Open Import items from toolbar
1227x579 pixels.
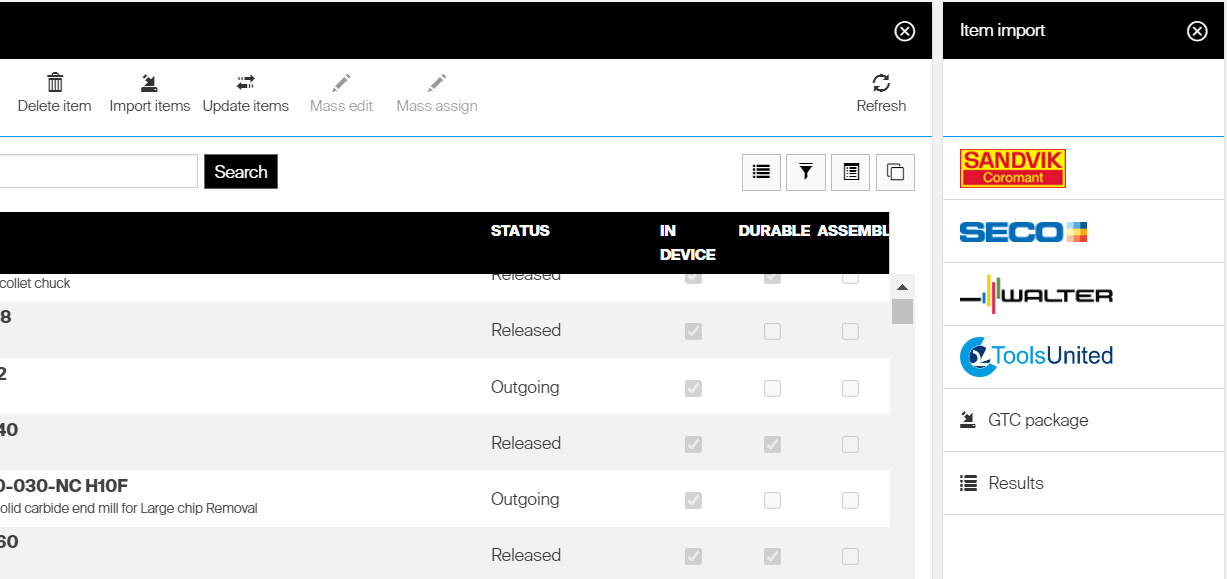[149, 83]
